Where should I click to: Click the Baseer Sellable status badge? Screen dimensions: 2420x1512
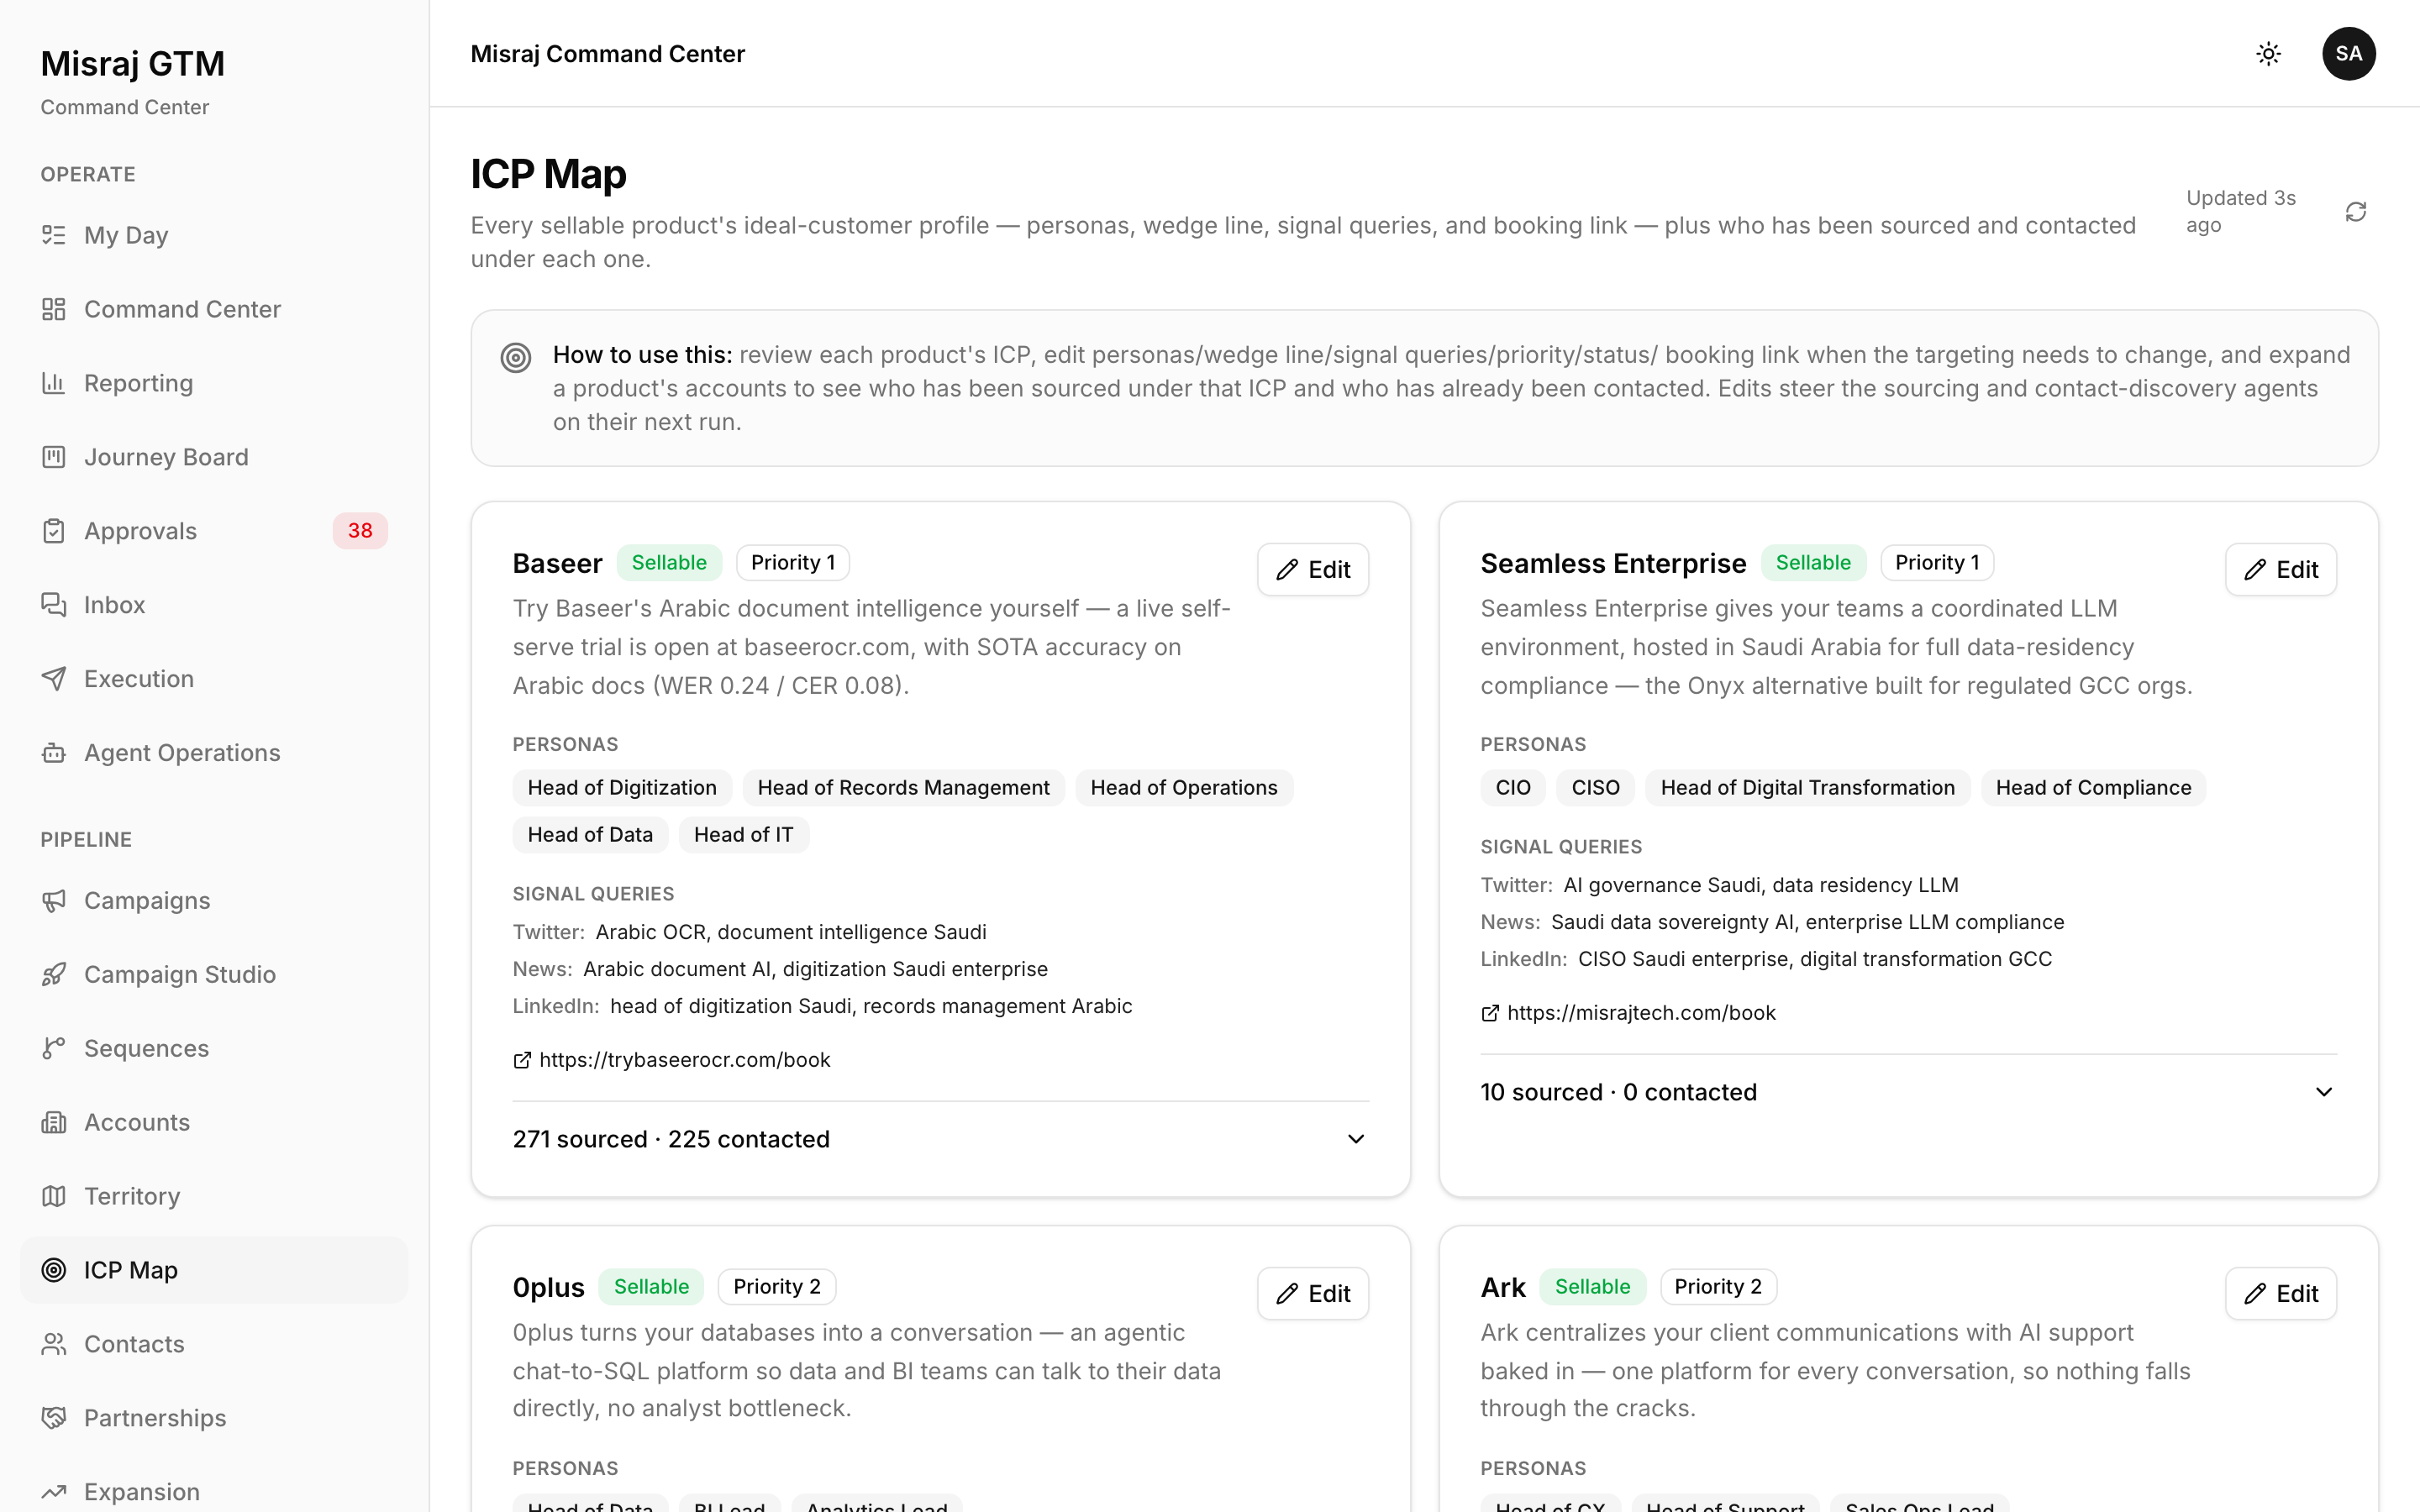[669, 563]
